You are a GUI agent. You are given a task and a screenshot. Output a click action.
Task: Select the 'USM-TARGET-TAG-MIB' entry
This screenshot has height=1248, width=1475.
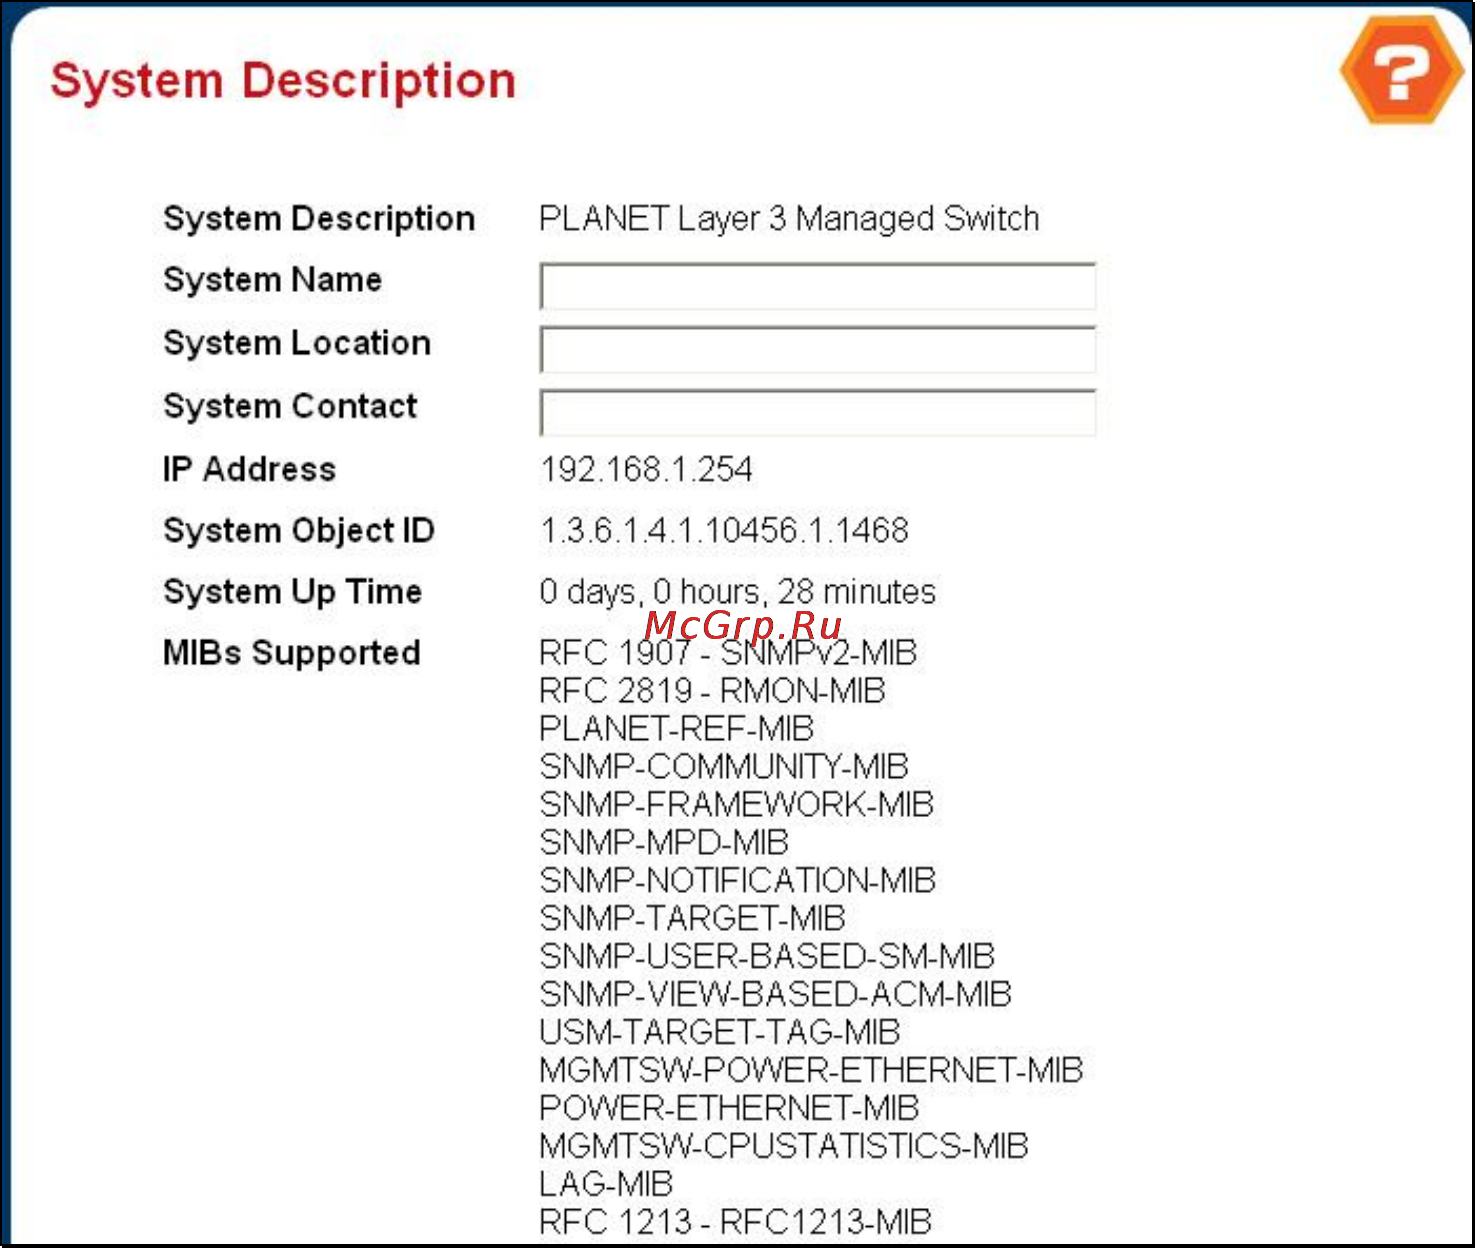719,1033
